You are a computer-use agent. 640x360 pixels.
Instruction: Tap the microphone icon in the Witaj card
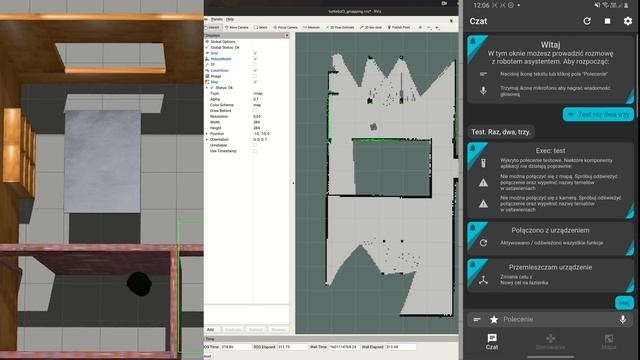483,91
